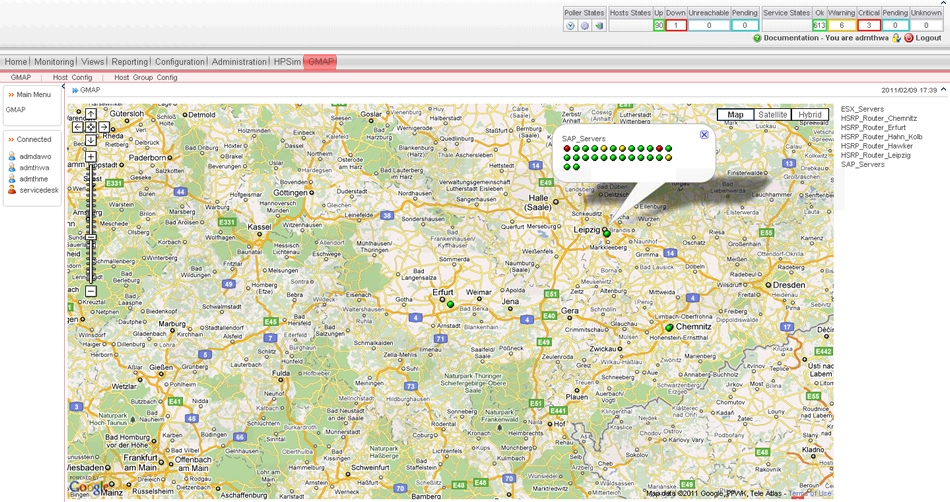The image size is (950, 502).
Task: Click the blue arrows icon before GMAP breadcrumb
Action: click(x=75, y=90)
